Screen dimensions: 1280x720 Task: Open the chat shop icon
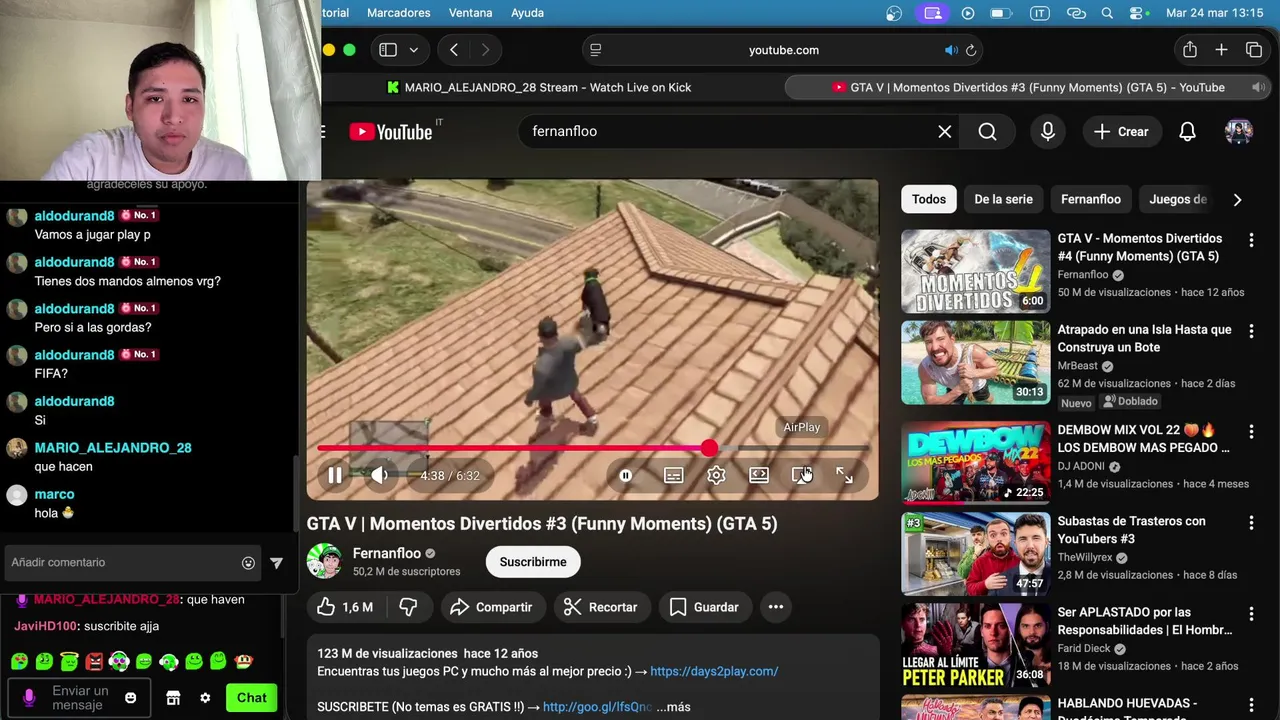(x=173, y=698)
